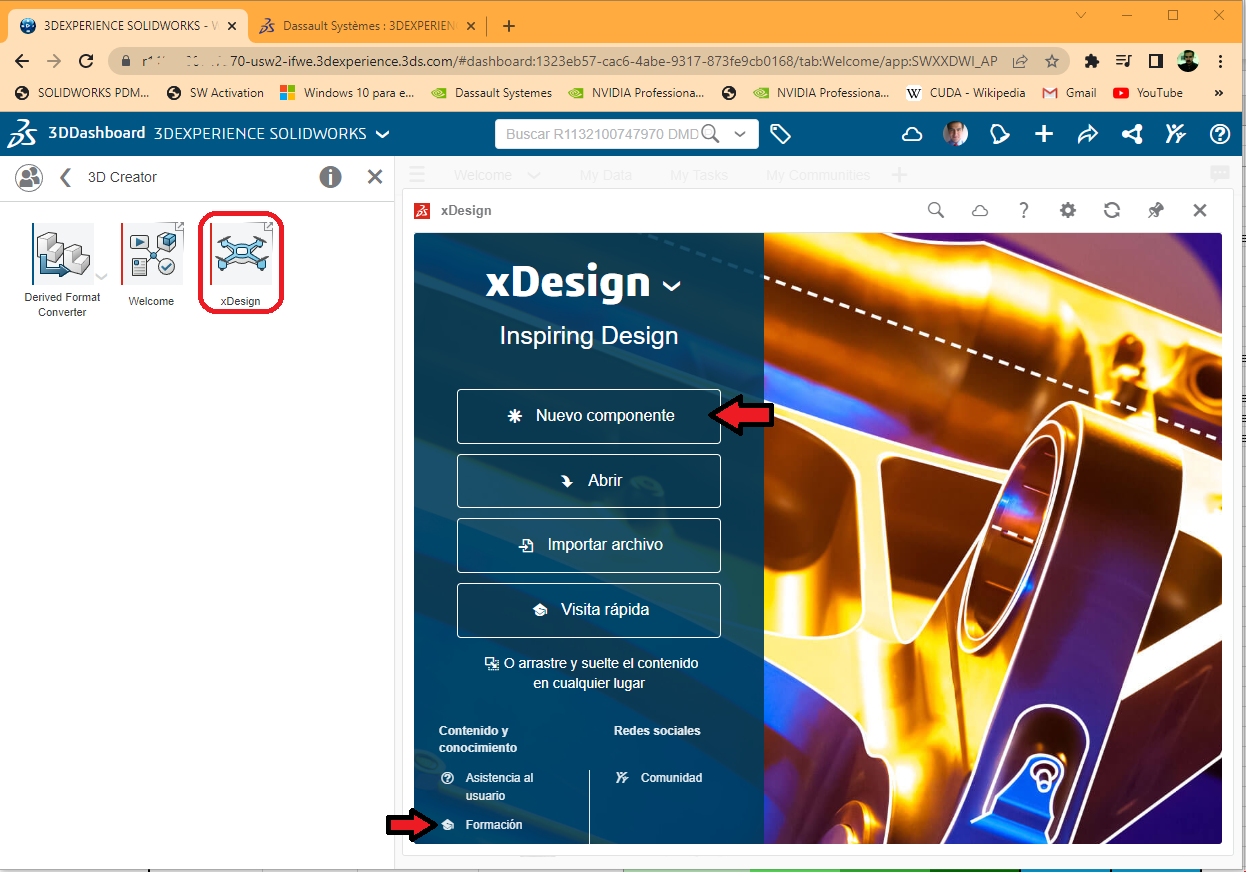Reload the browser page

(x=87, y=61)
